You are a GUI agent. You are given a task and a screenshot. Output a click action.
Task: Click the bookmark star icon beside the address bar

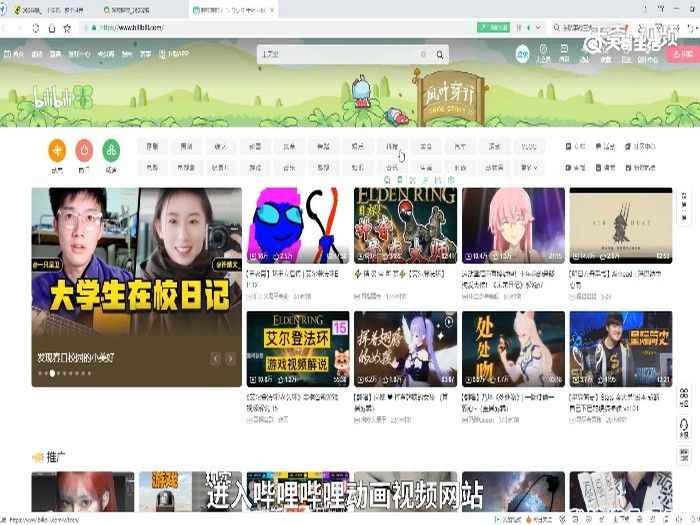pyautogui.click(x=67, y=28)
